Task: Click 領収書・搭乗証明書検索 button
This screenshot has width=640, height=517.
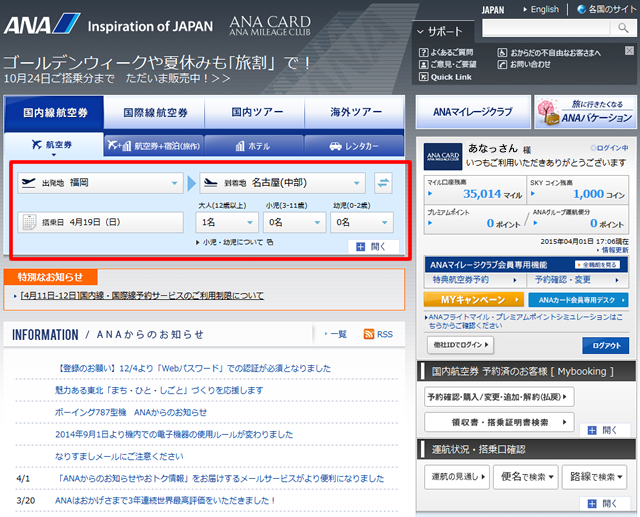Action: pyautogui.click(x=499, y=422)
